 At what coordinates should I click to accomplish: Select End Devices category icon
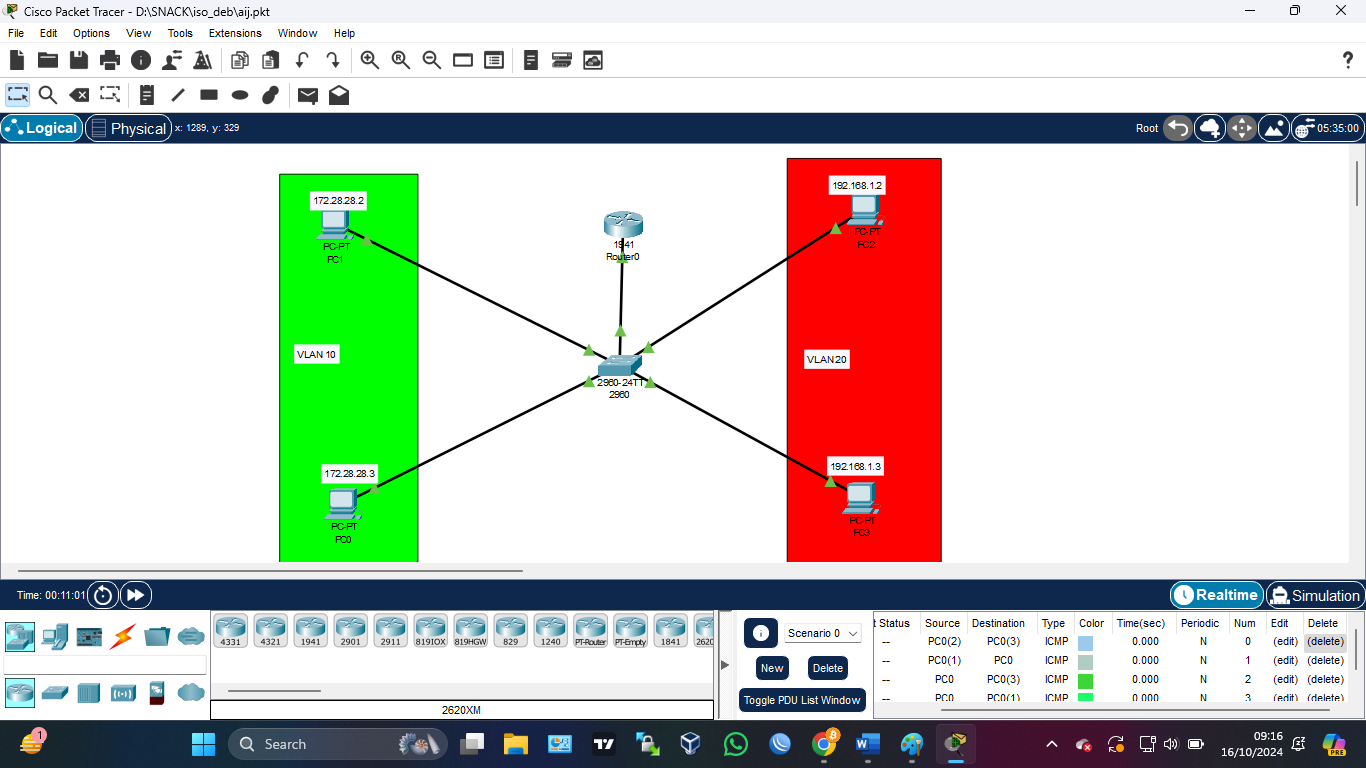coord(54,635)
